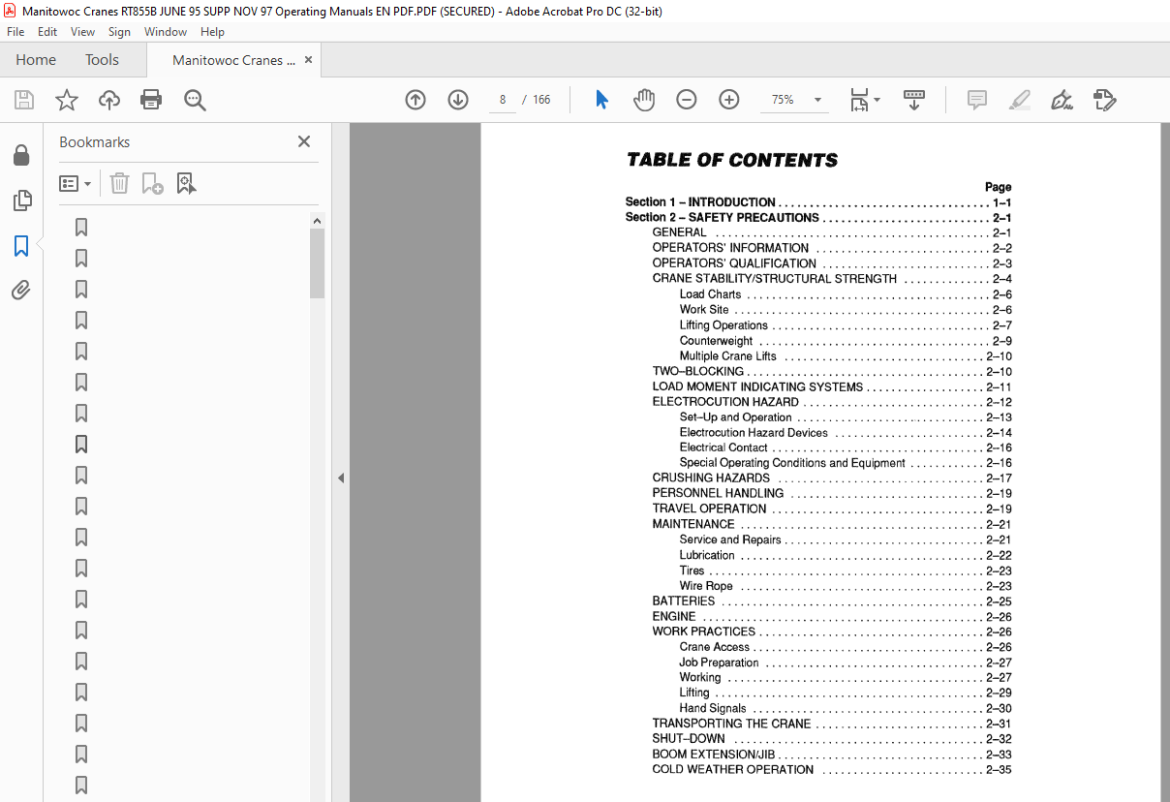
Task: Select the Manitowoc Cranes document tab
Action: pyautogui.click(x=234, y=60)
